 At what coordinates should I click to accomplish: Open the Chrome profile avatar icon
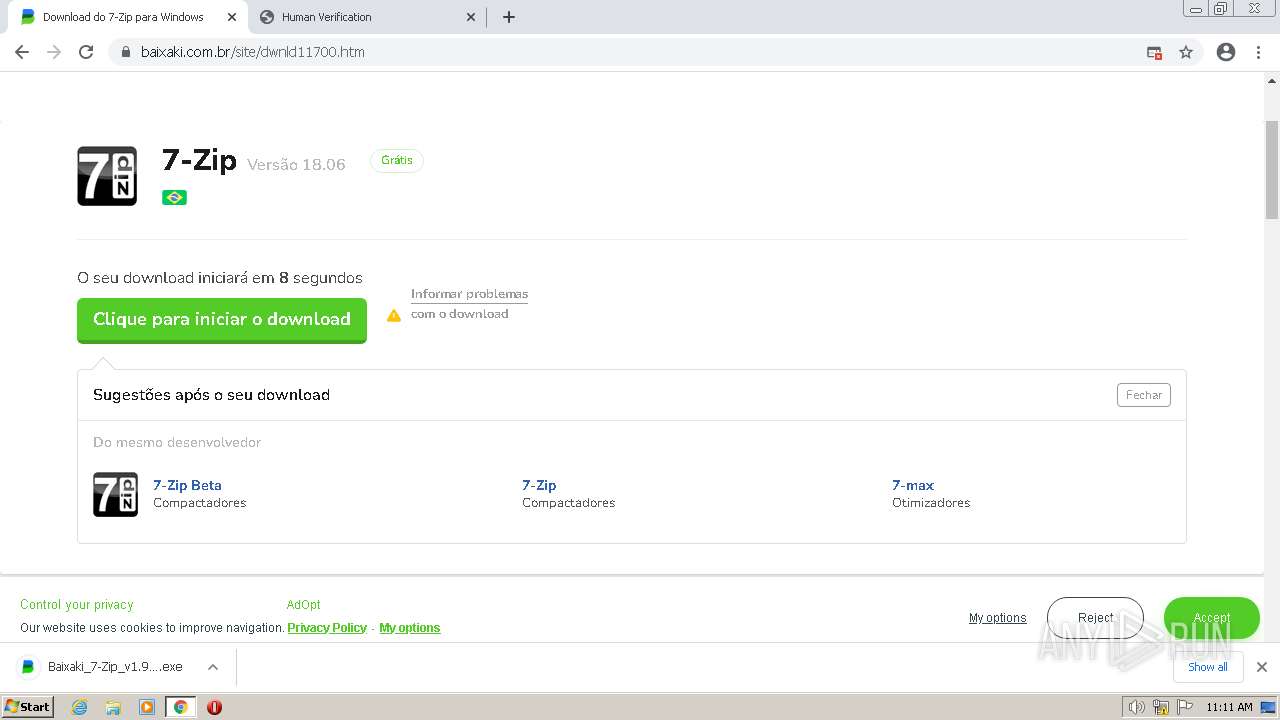click(x=1226, y=52)
